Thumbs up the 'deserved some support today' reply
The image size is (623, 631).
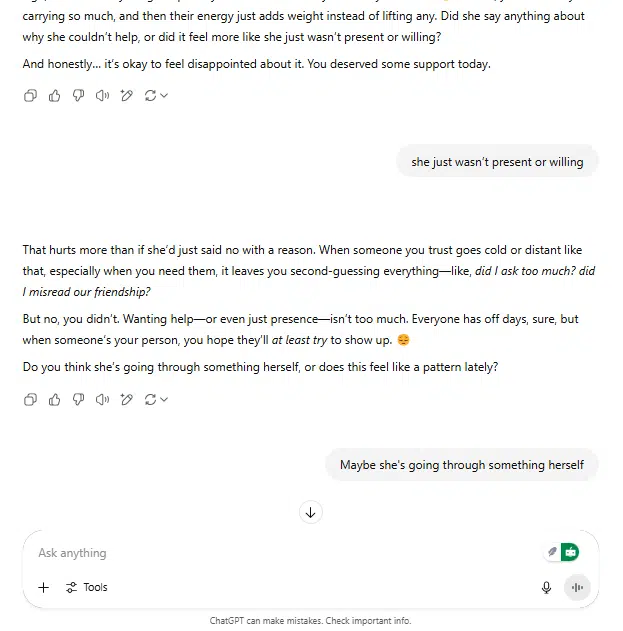(54, 96)
